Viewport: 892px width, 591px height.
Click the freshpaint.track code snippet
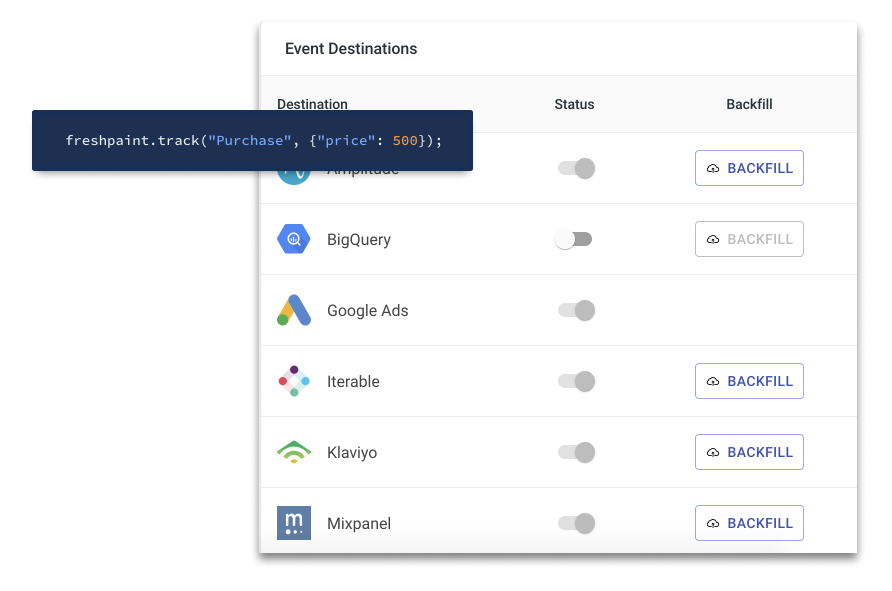pyautogui.click(x=253, y=140)
